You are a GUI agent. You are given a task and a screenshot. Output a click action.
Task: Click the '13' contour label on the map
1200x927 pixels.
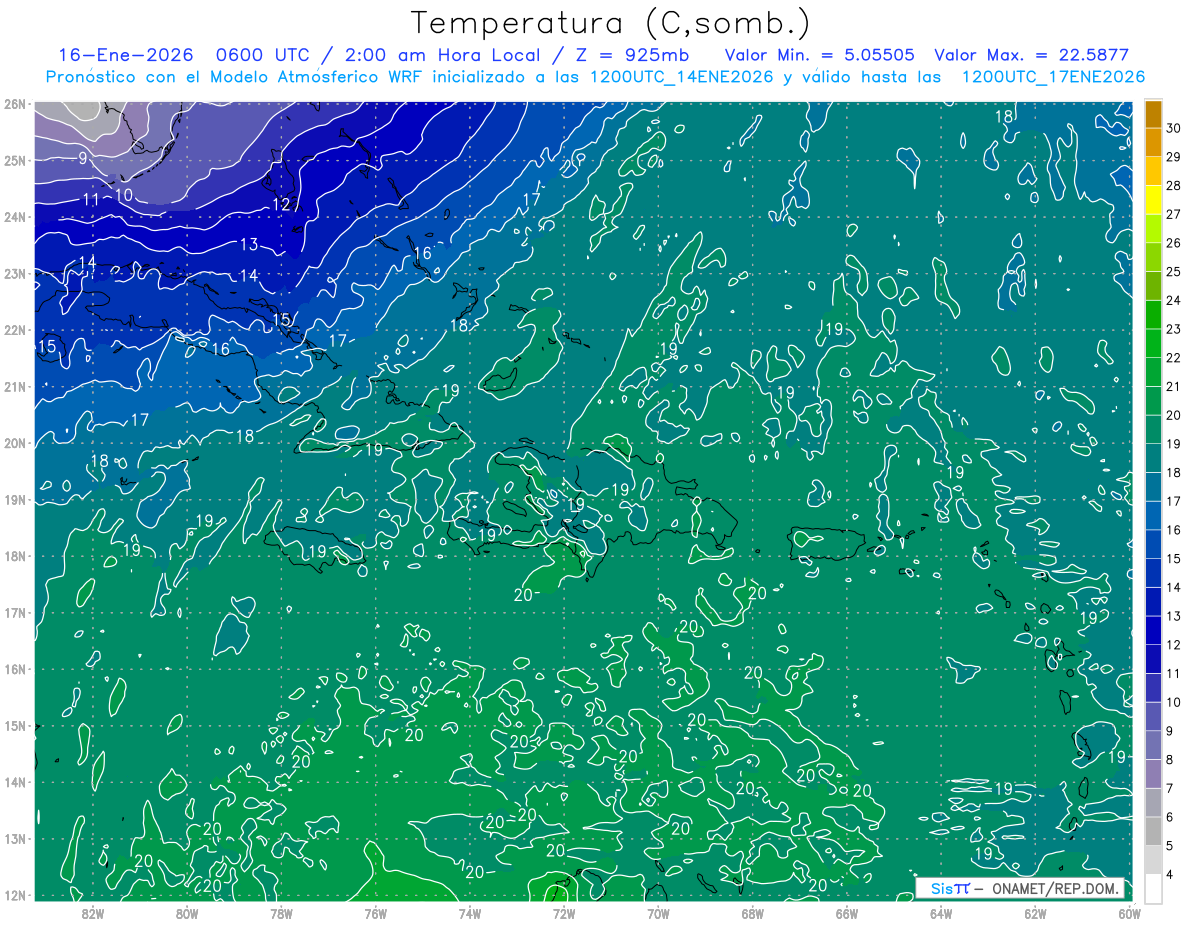point(249,244)
